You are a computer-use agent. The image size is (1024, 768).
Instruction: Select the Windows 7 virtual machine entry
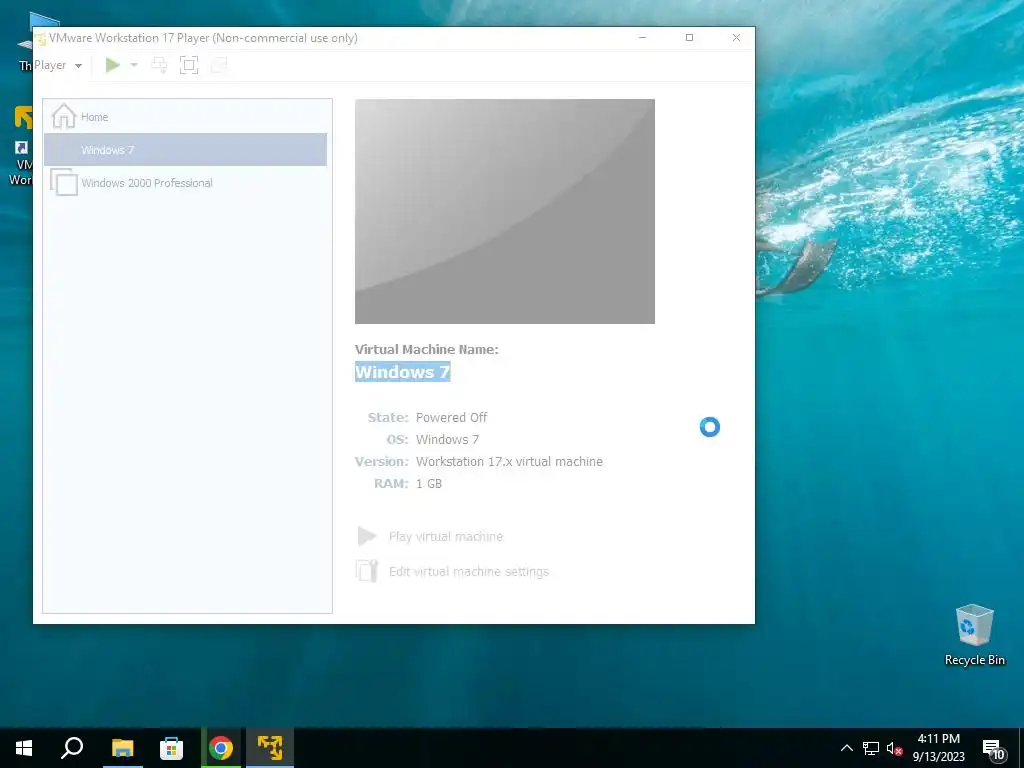[185, 150]
